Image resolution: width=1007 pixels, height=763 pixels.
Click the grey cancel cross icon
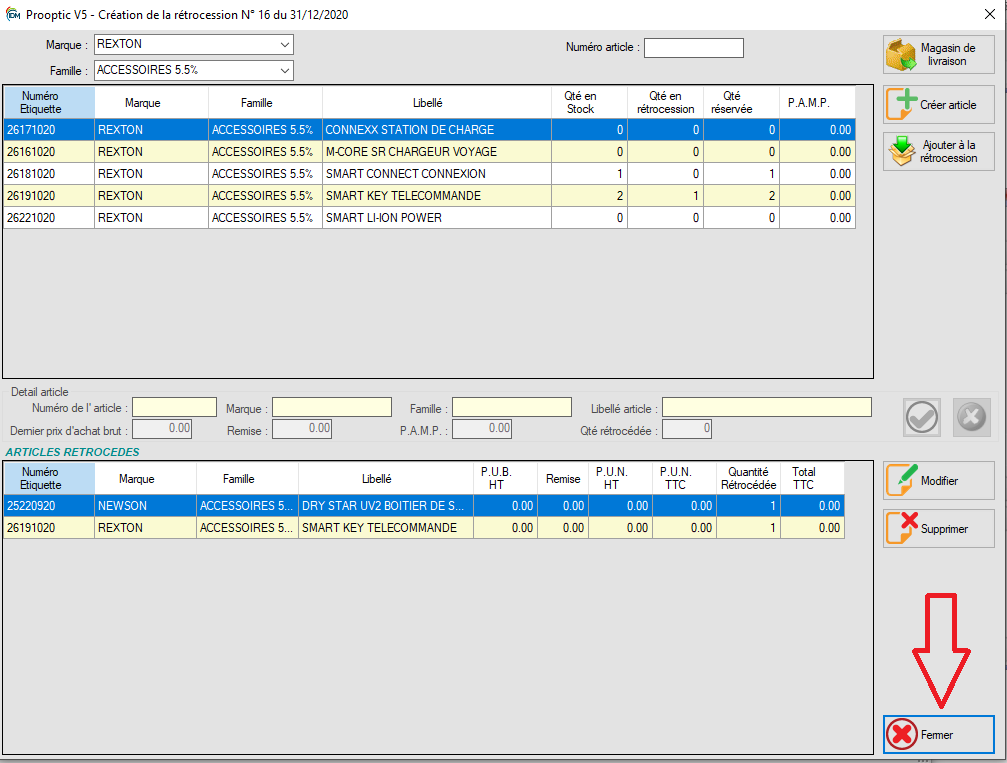point(972,417)
